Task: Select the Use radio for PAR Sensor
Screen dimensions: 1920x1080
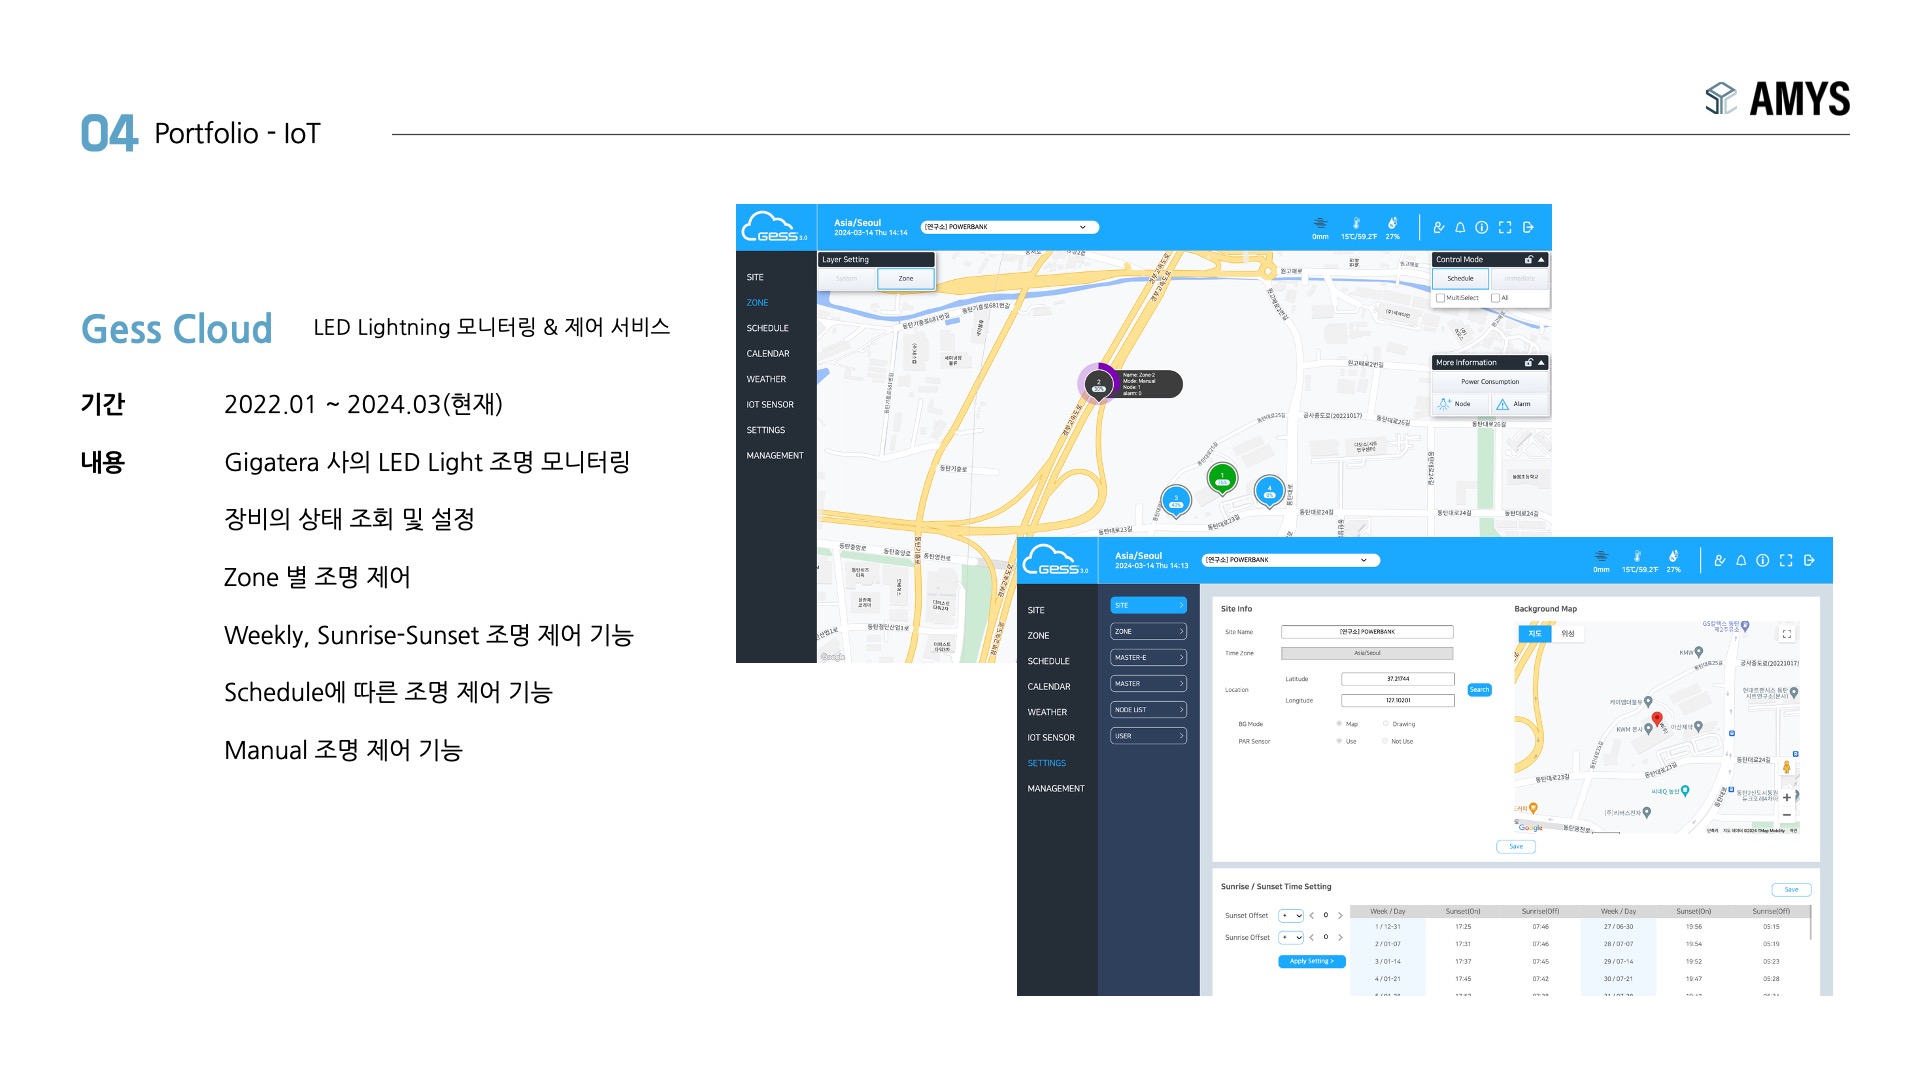Action: point(1339,742)
